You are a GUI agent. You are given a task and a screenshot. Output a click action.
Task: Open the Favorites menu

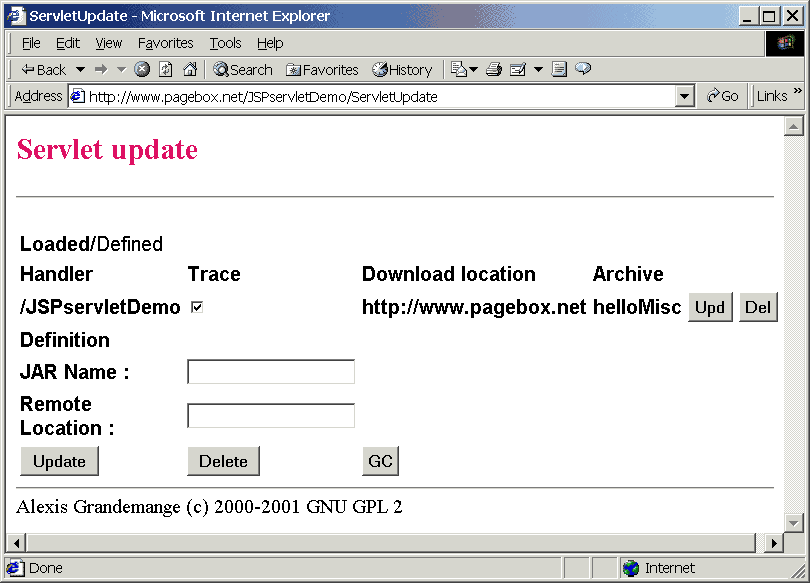(165, 43)
